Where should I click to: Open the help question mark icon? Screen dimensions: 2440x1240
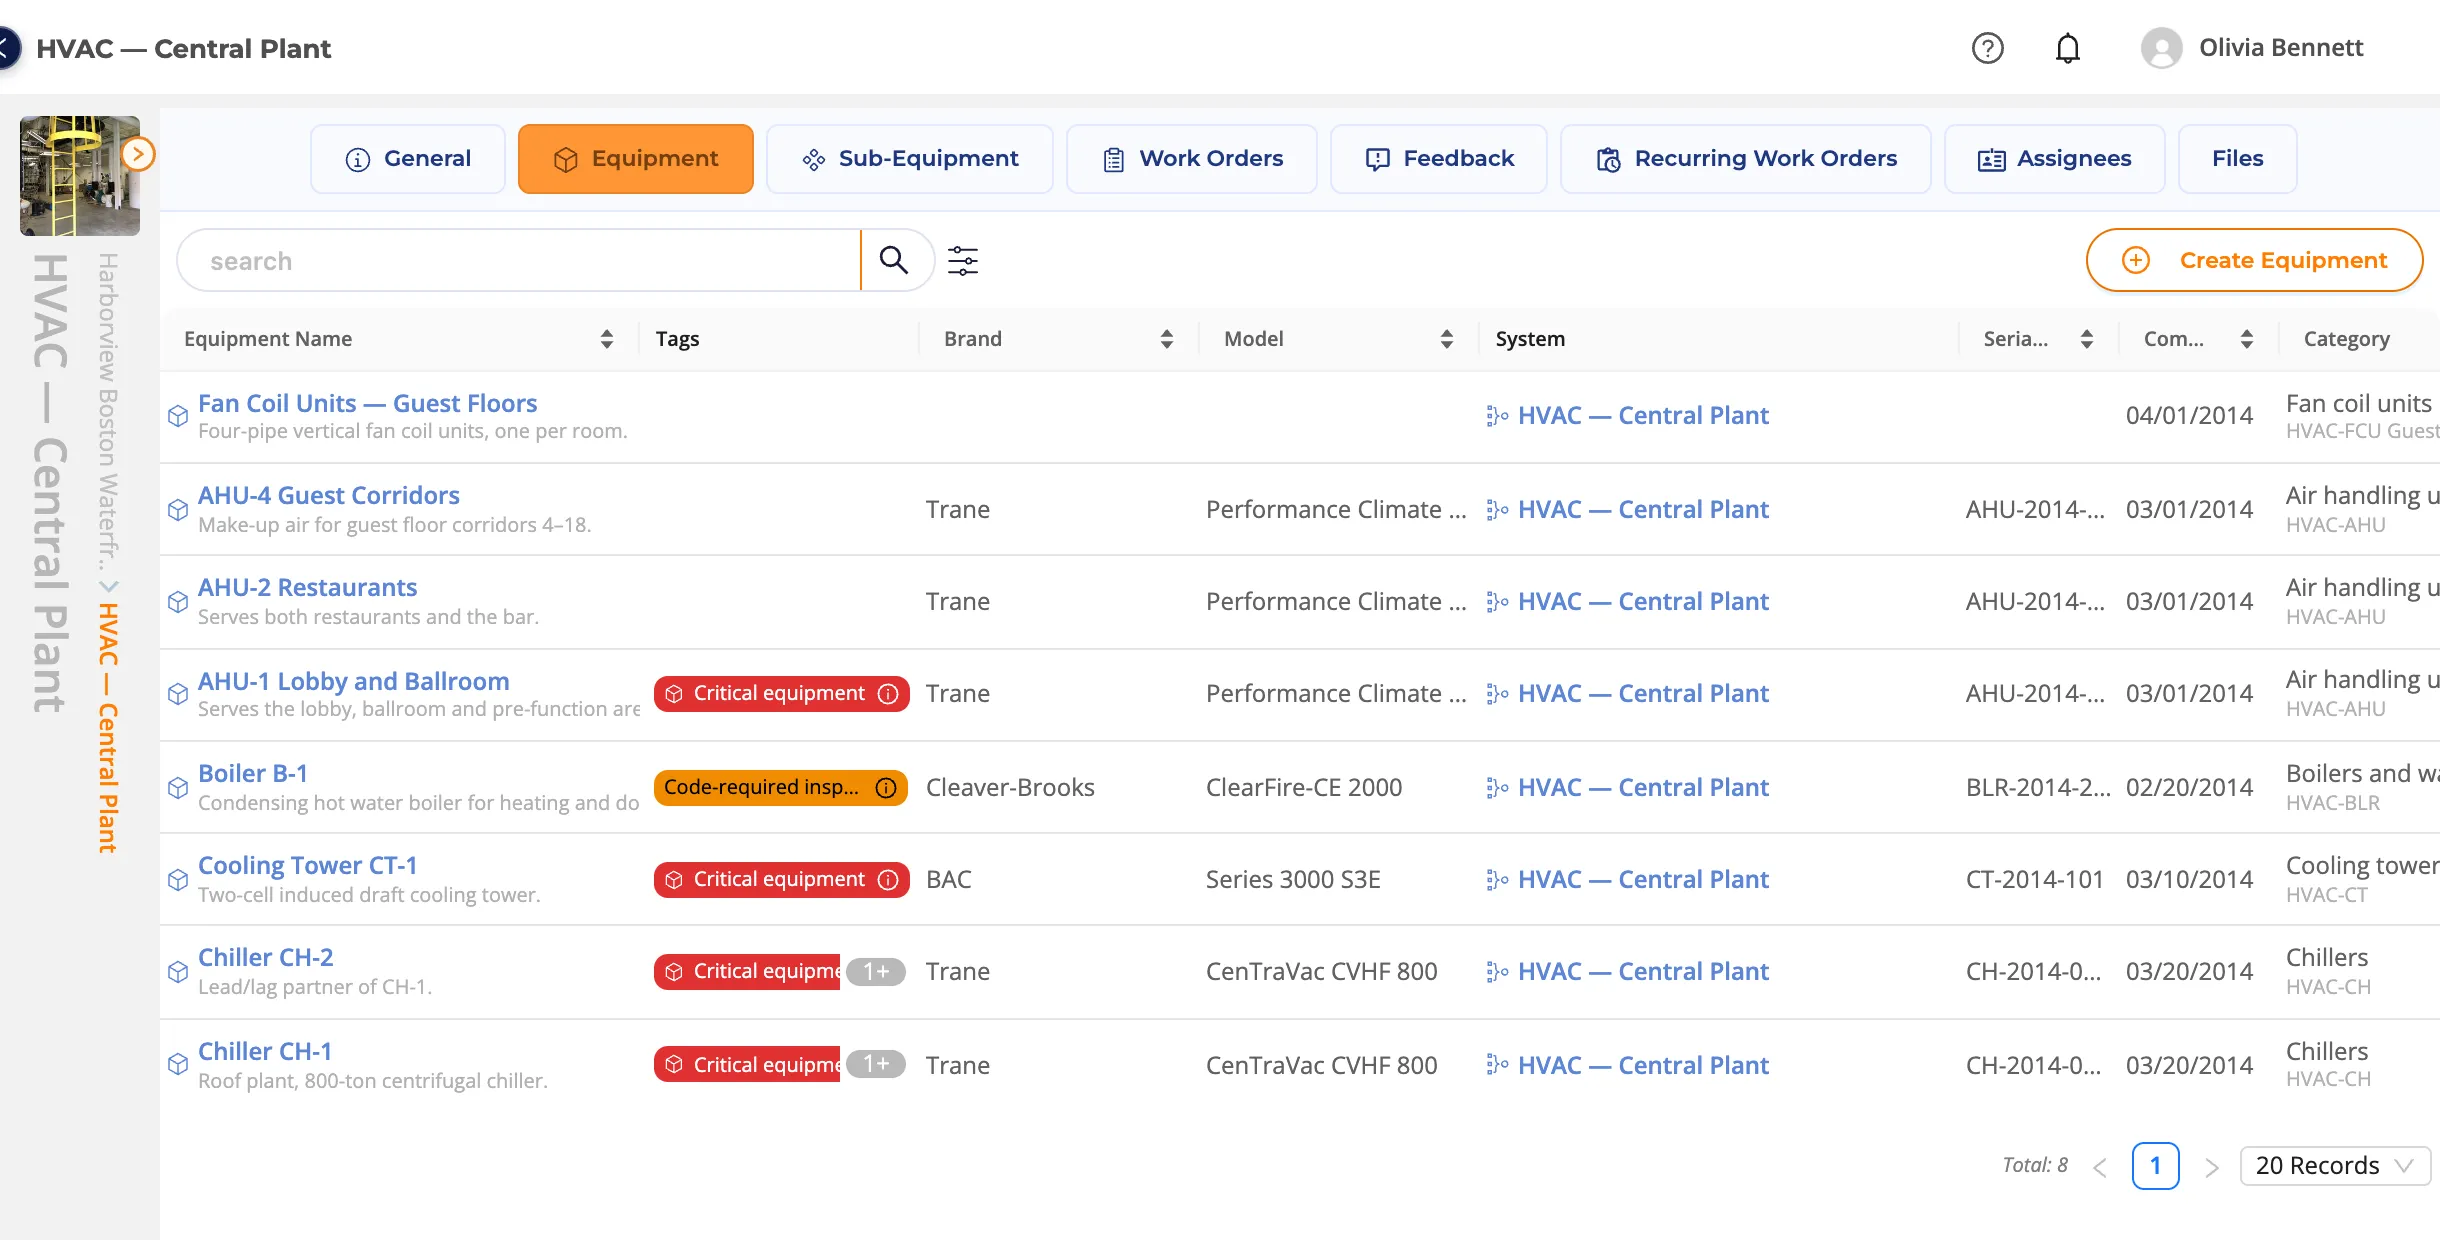click(1987, 48)
